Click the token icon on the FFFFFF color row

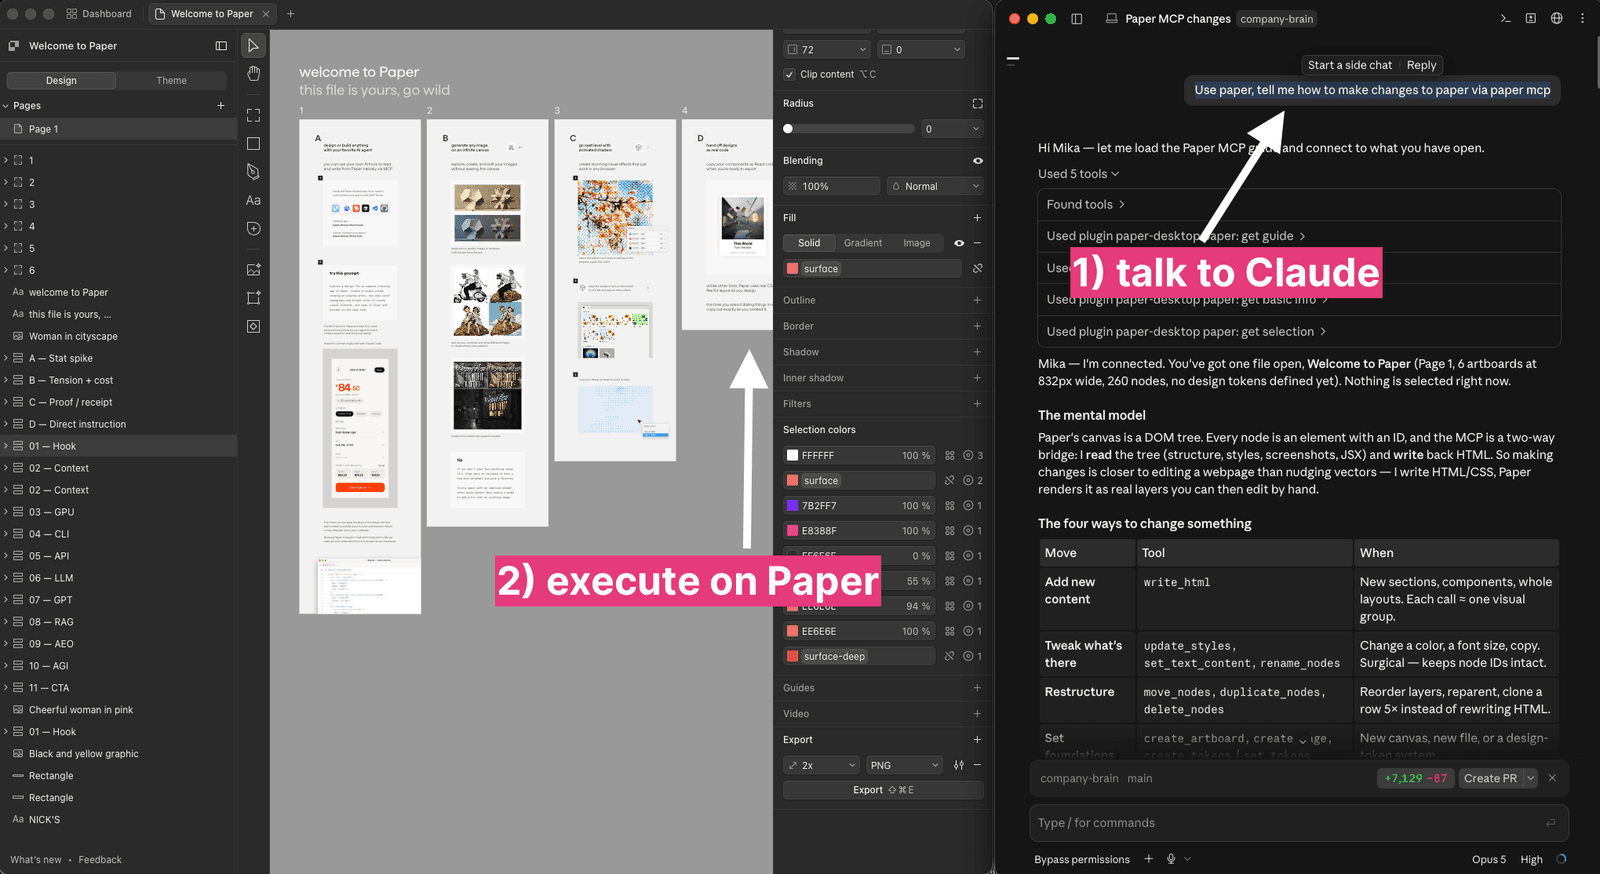click(x=950, y=455)
